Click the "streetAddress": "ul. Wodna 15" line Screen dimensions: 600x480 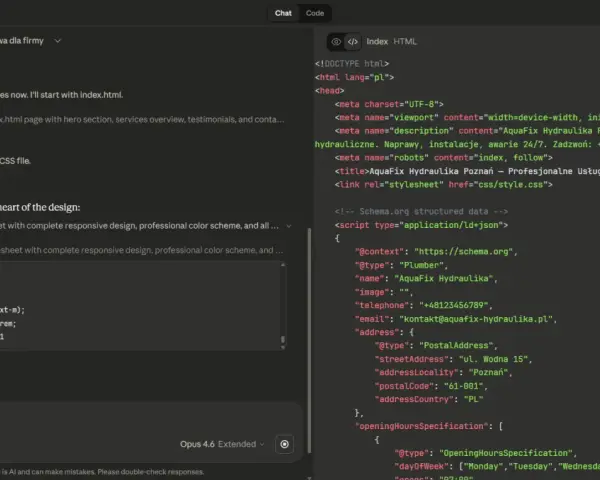click(453, 359)
